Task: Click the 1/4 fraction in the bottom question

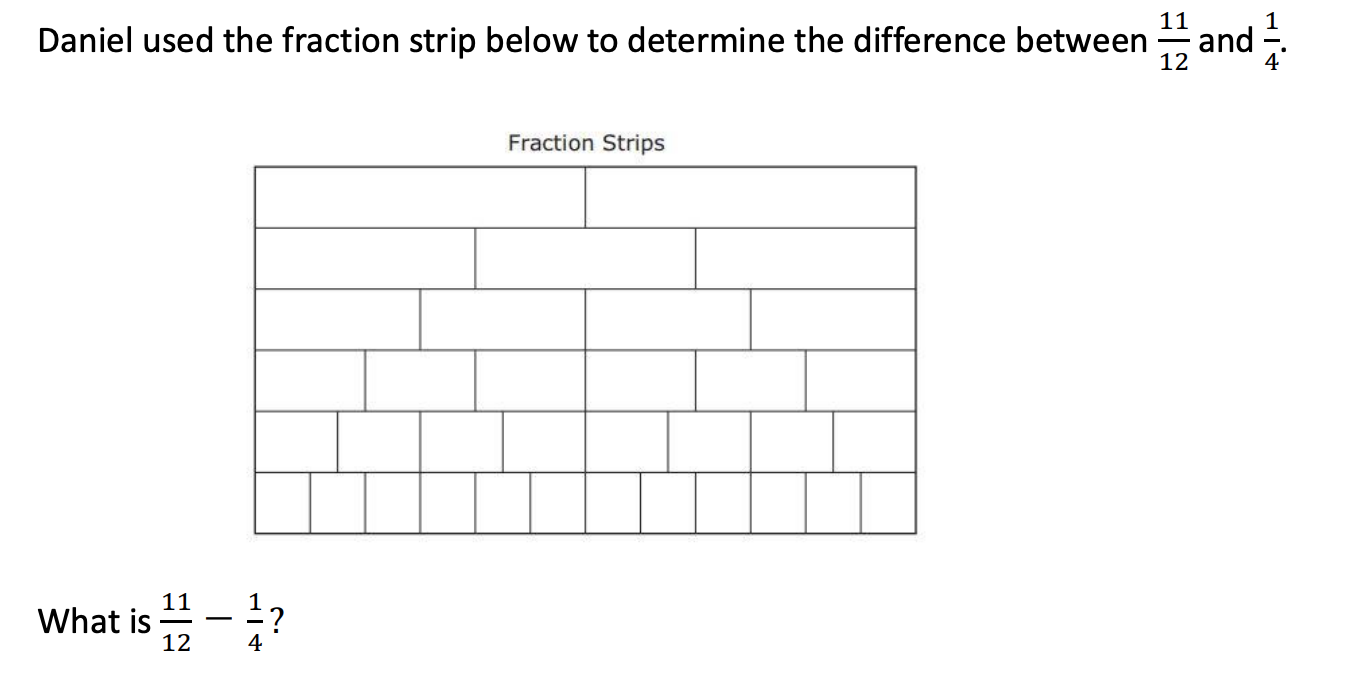Action: [x=255, y=621]
